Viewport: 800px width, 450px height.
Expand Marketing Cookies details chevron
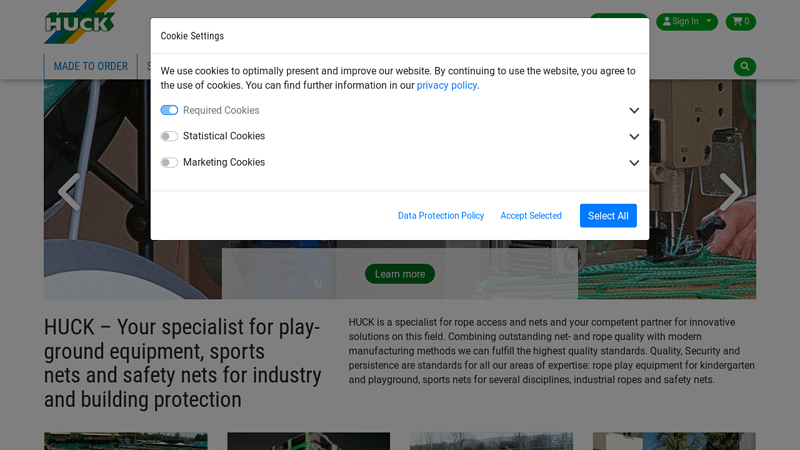(634, 163)
